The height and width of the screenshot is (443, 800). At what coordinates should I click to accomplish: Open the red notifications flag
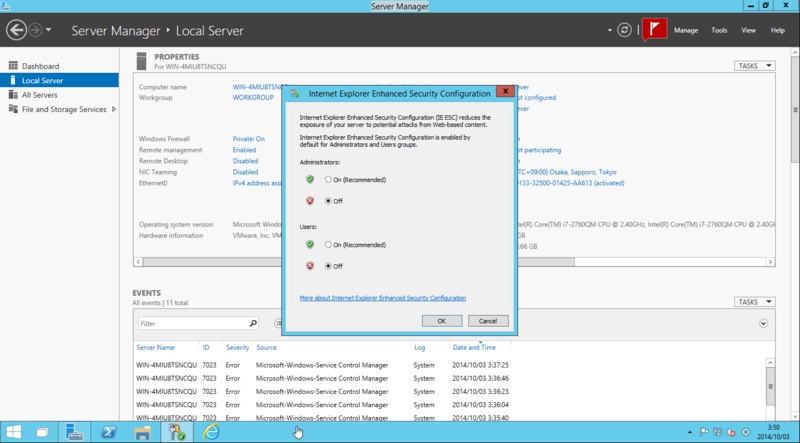[x=655, y=30]
